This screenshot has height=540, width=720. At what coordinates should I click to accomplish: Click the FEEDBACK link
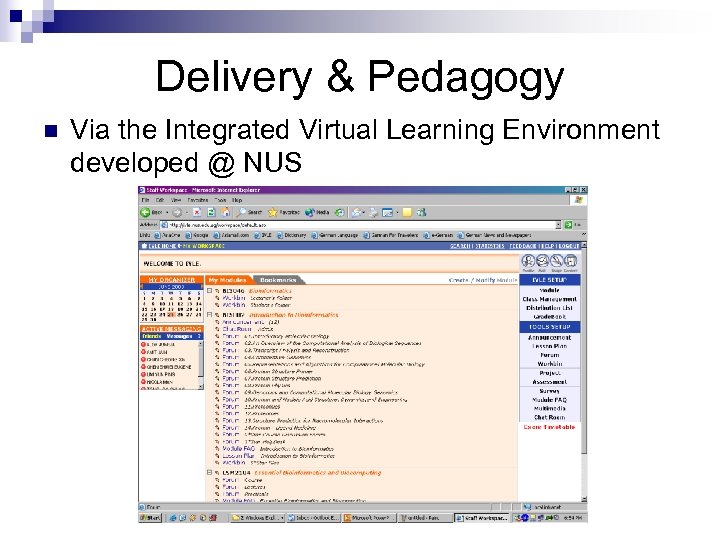pos(523,246)
